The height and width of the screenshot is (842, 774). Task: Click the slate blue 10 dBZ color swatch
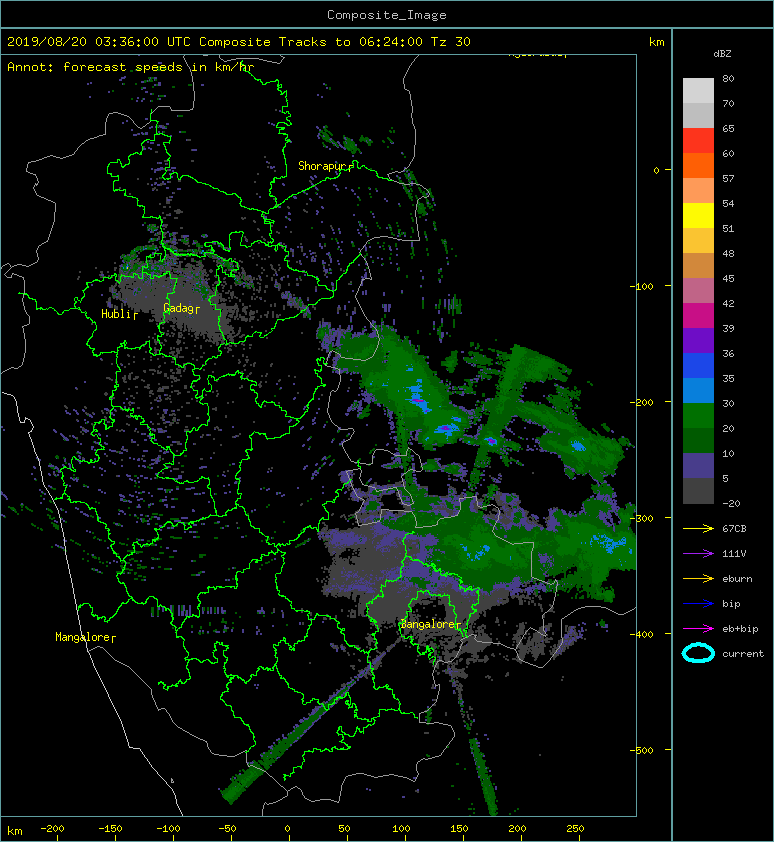698,466
